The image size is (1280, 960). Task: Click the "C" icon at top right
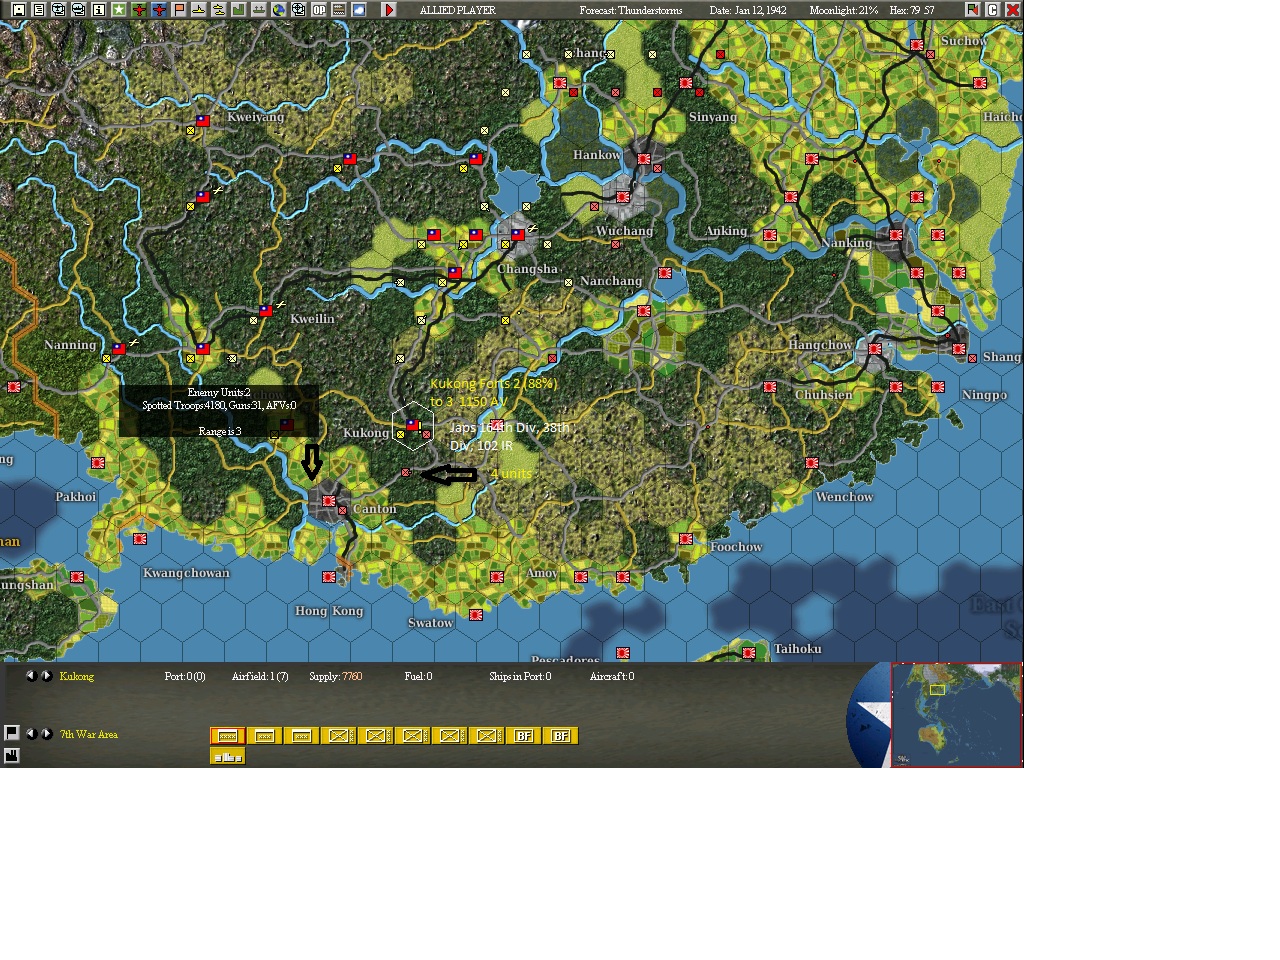click(x=993, y=10)
